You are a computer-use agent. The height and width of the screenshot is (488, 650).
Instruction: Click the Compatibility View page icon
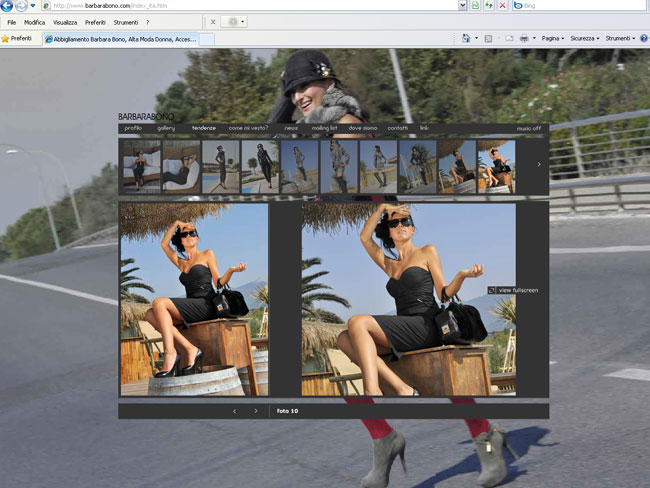(475, 6)
